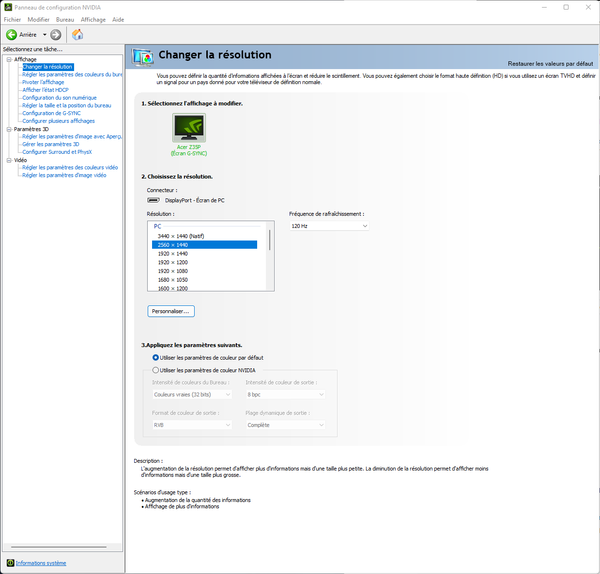This screenshot has height=574, width=600.
Task: Select Utiliser les paramètres de couleur NVIDIA
Action: coord(204,370)
